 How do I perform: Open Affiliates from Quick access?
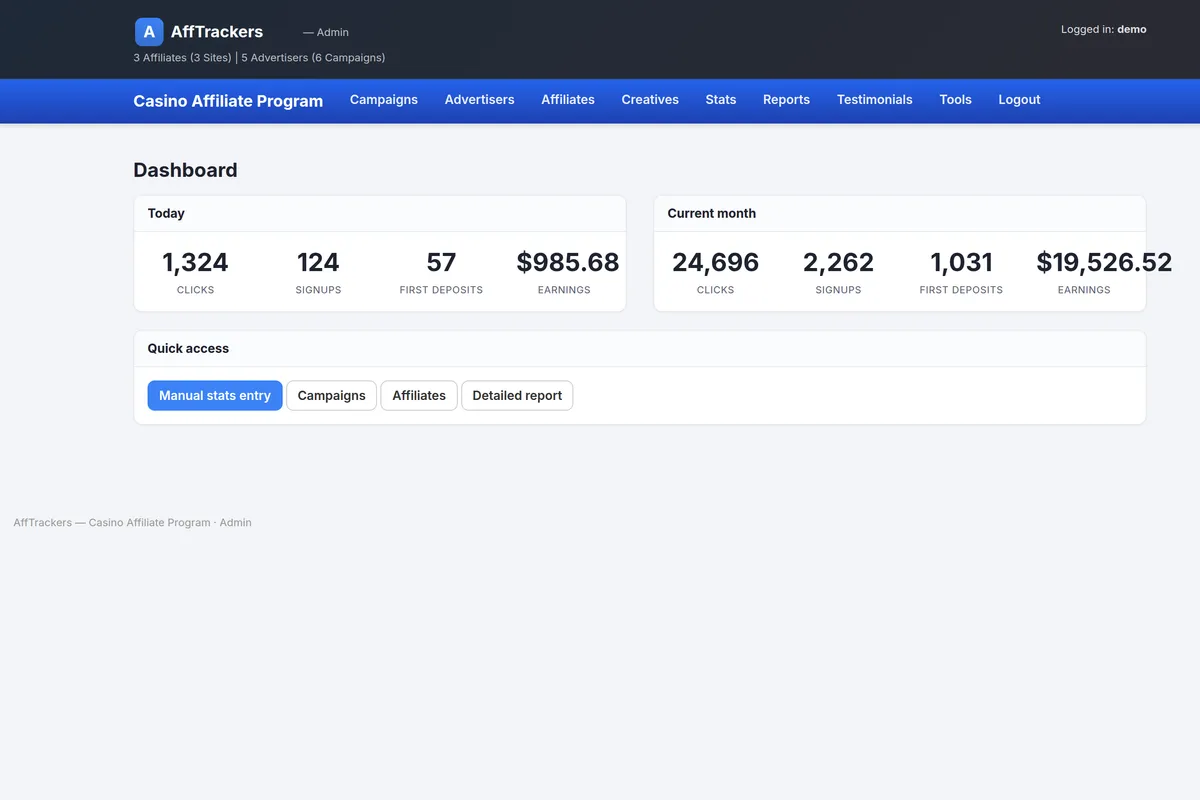pyautogui.click(x=419, y=396)
